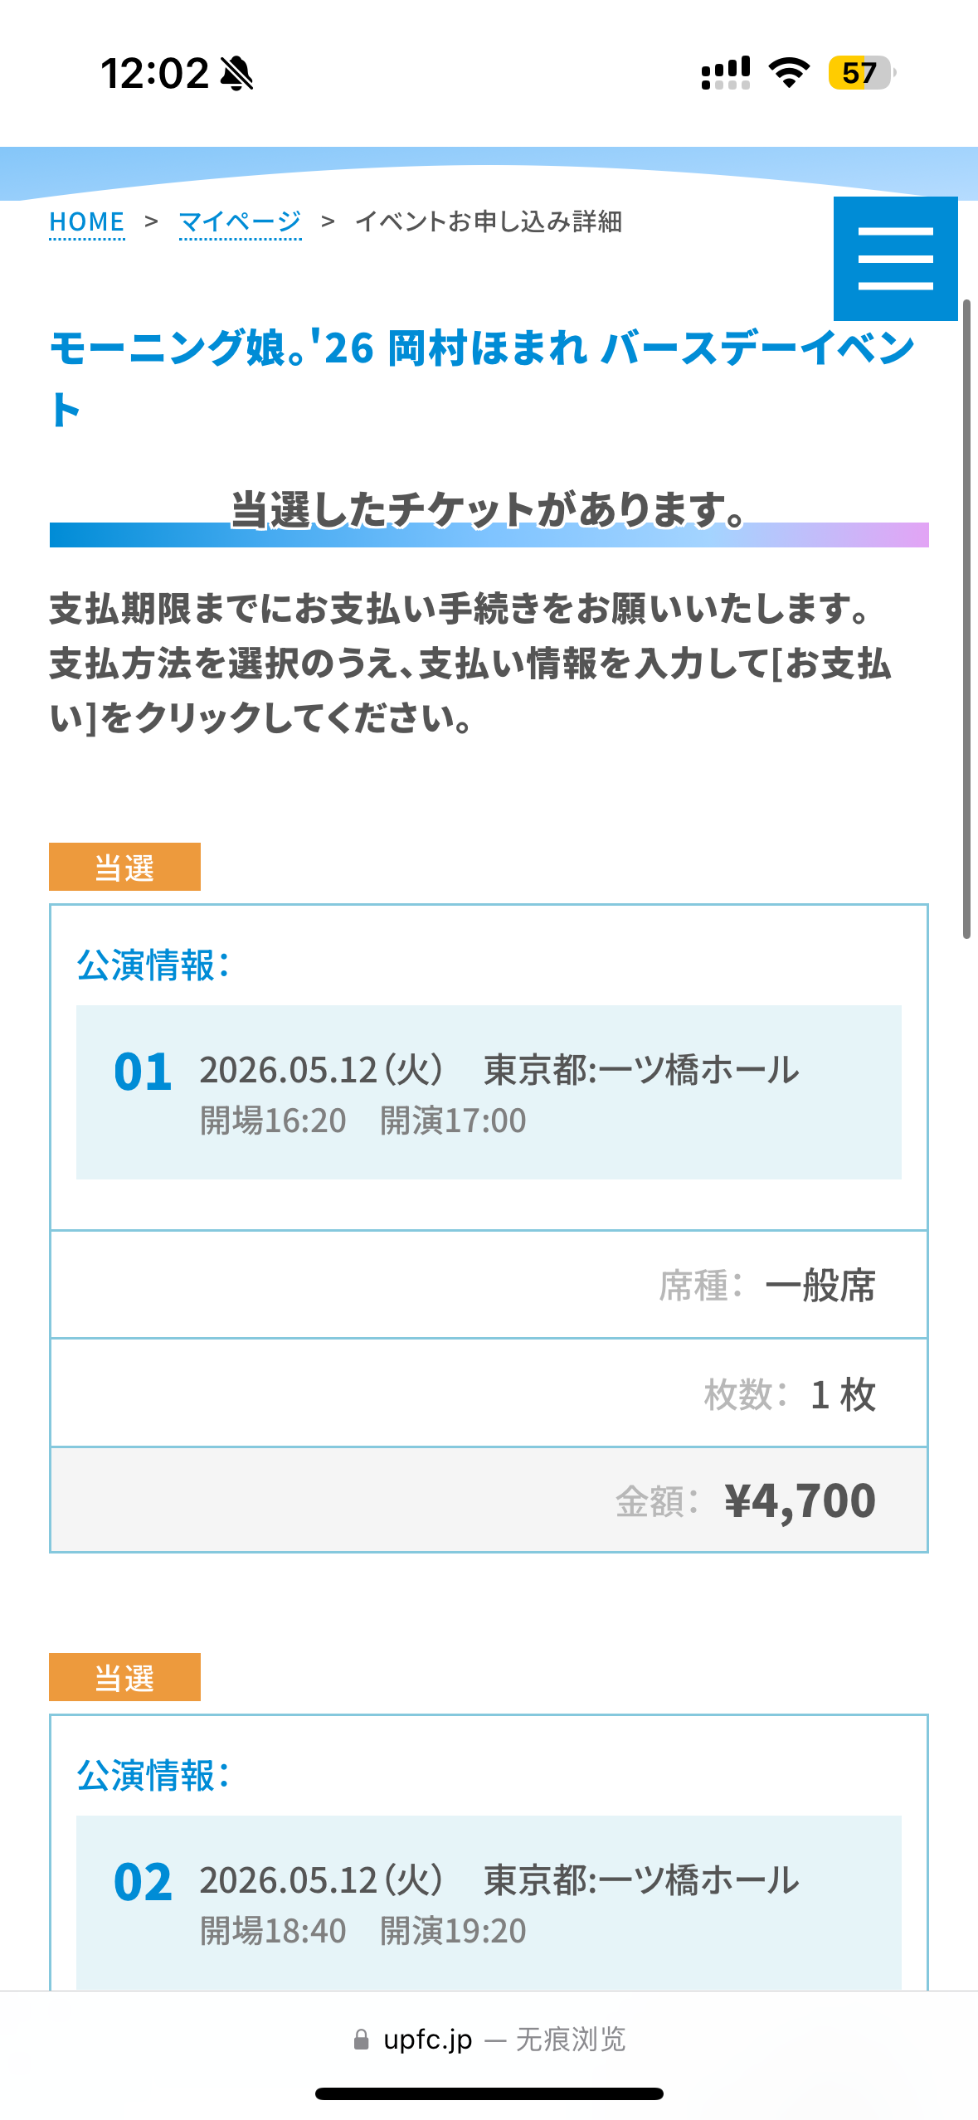Tap the cellular signal bars icon
978x2120 pixels.
[x=726, y=73]
